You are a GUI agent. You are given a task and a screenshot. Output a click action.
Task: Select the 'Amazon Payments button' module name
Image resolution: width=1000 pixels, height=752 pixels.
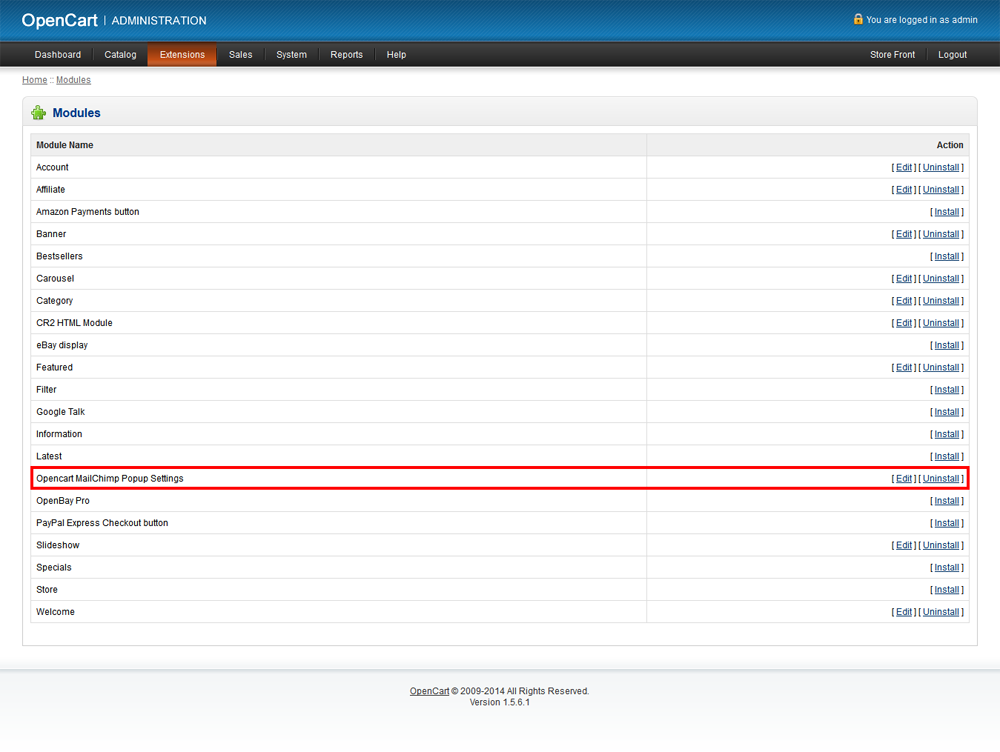pyautogui.click(x=87, y=212)
